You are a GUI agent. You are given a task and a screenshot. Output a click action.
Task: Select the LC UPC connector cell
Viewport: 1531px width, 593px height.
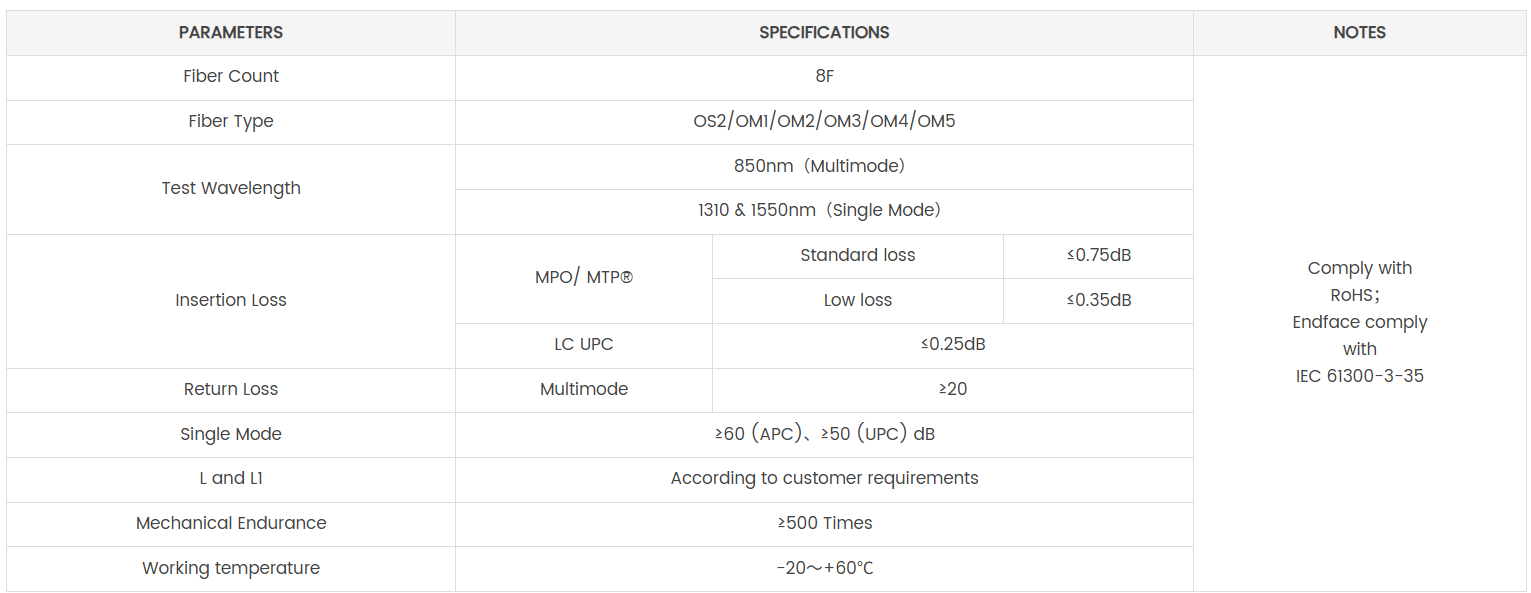point(584,345)
